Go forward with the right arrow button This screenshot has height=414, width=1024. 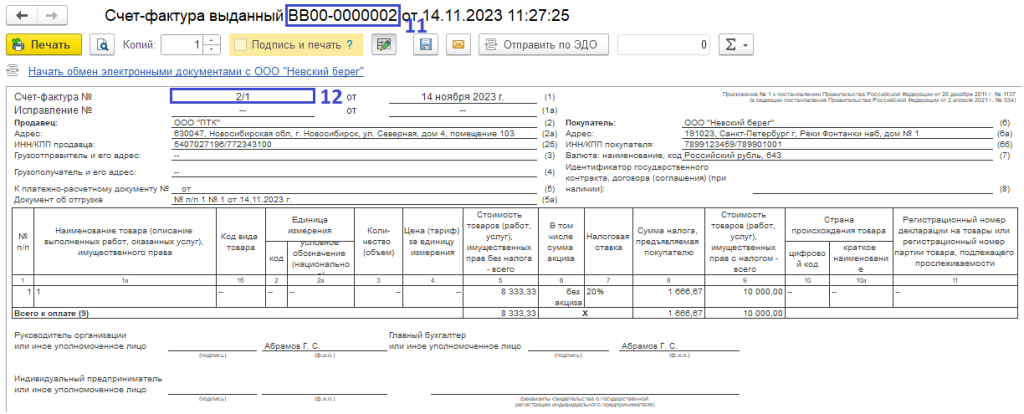tap(54, 14)
